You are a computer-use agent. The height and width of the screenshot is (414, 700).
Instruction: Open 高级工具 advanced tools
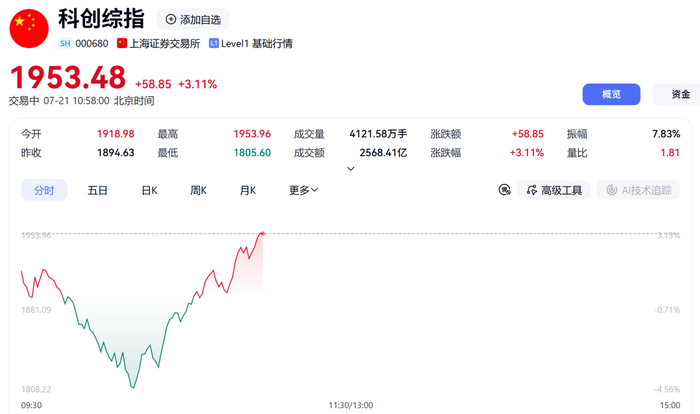point(554,190)
